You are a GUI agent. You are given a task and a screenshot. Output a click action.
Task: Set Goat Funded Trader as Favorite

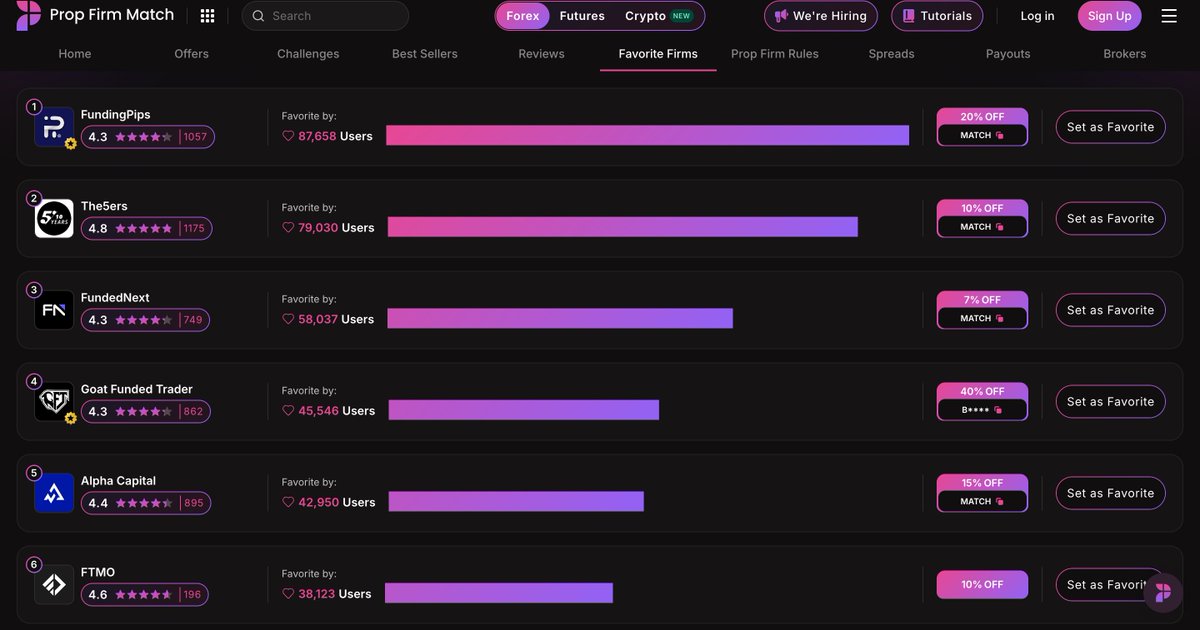1110,401
